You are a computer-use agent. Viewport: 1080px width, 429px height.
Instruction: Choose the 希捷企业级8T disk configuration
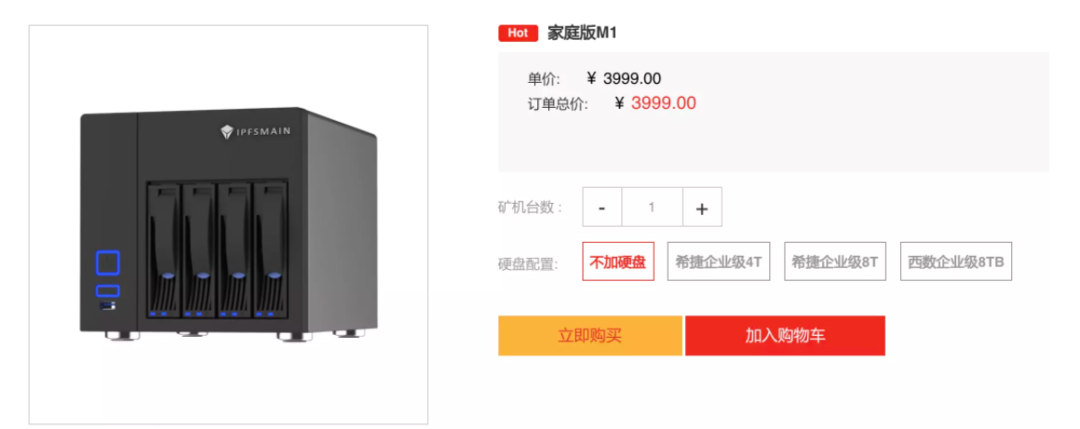click(835, 261)
